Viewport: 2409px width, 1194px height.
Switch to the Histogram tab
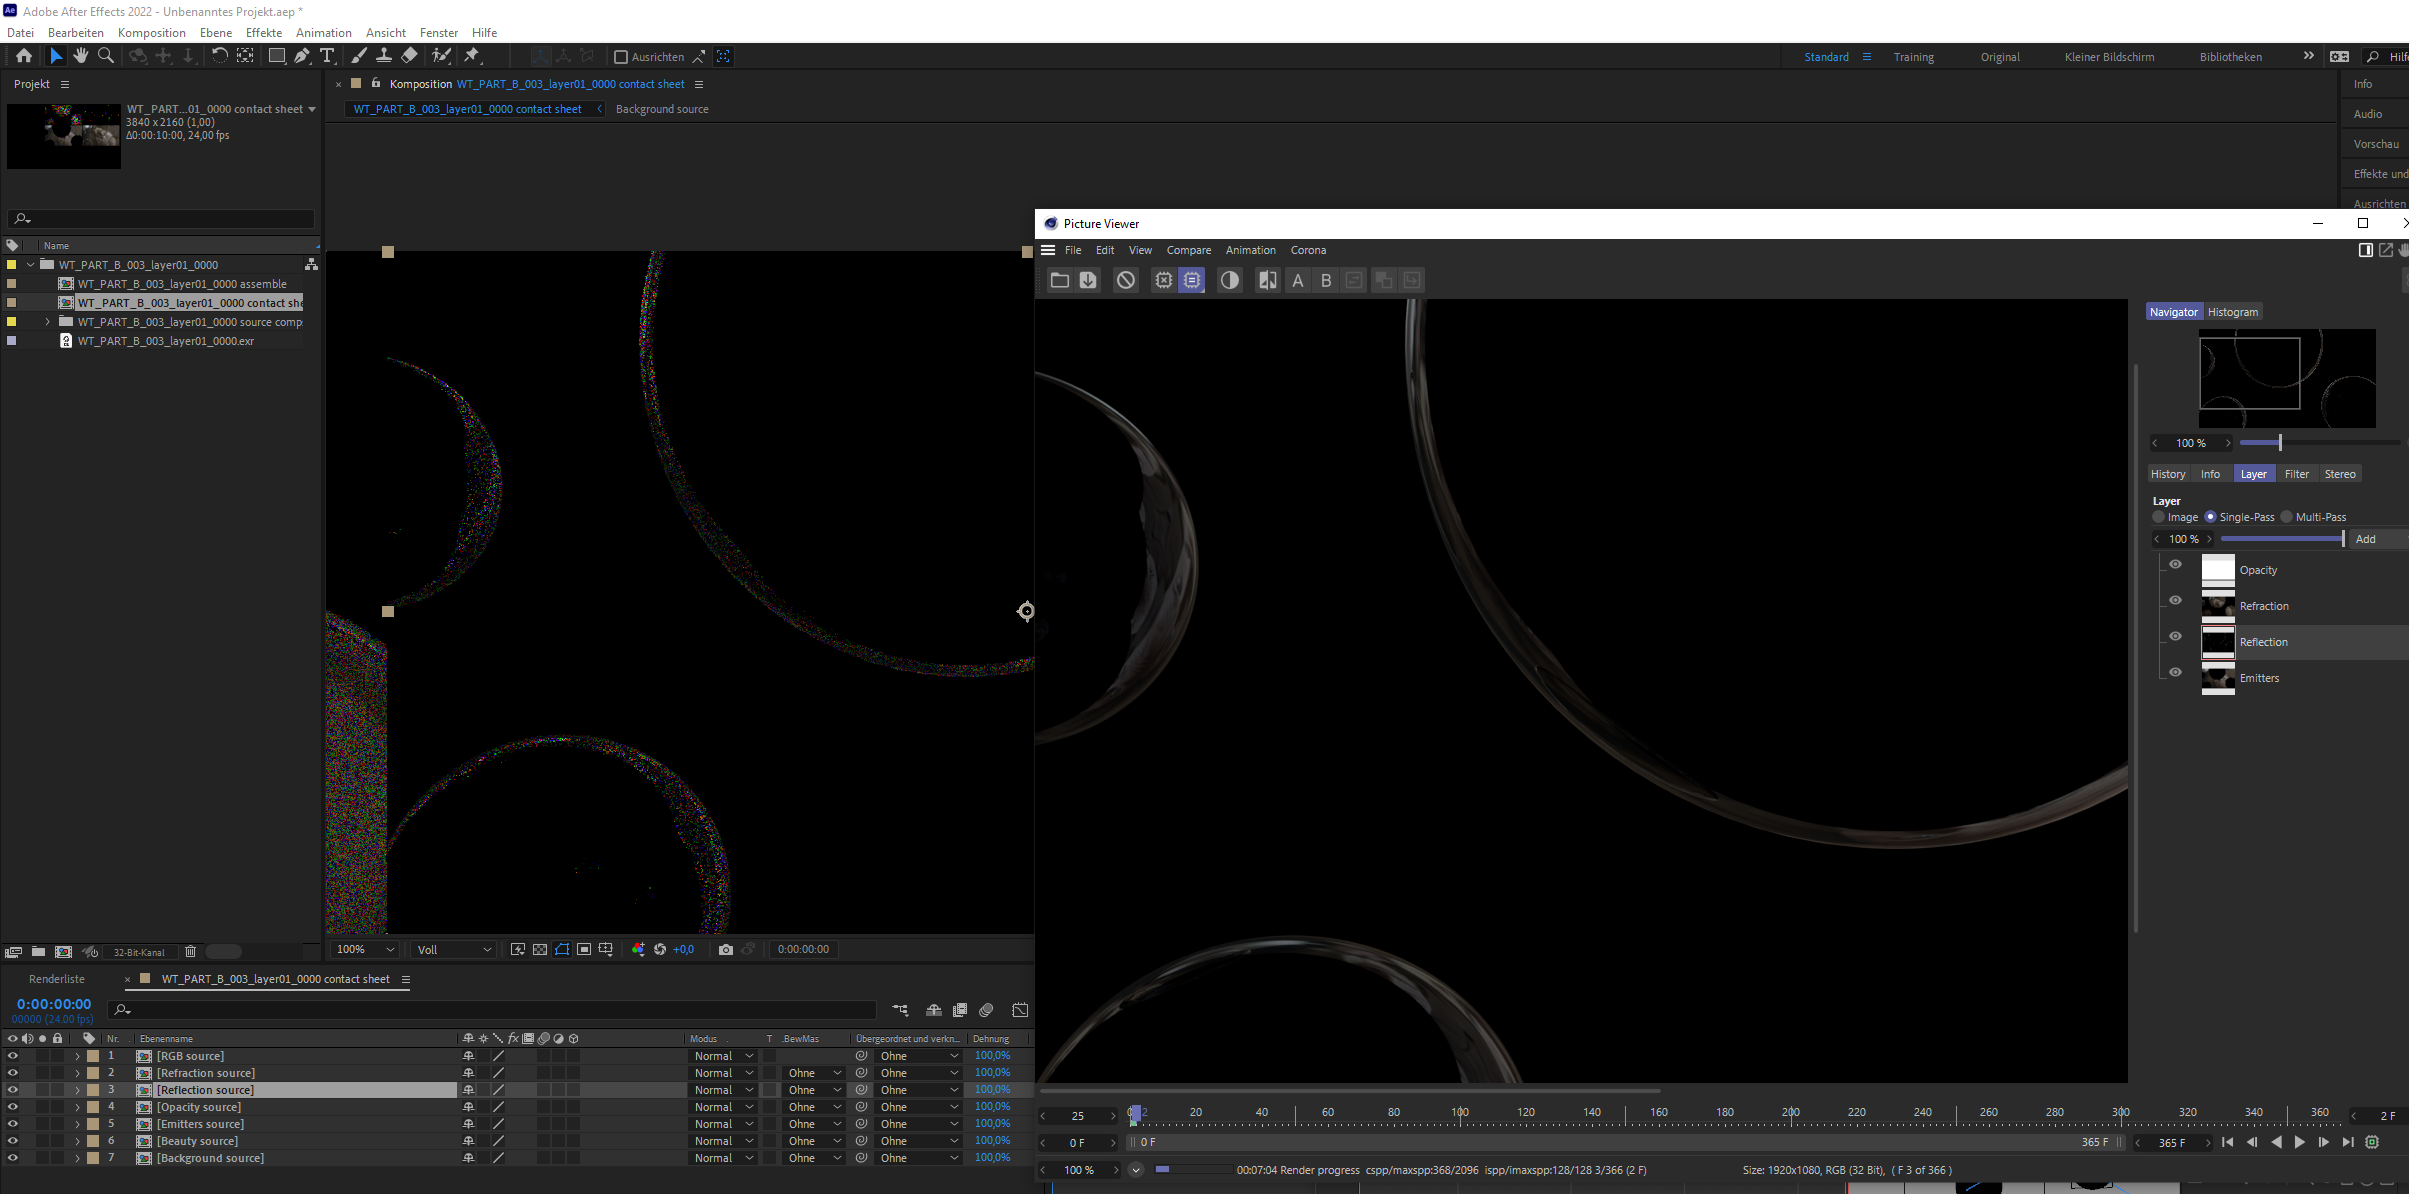(x=2232, y=312)
